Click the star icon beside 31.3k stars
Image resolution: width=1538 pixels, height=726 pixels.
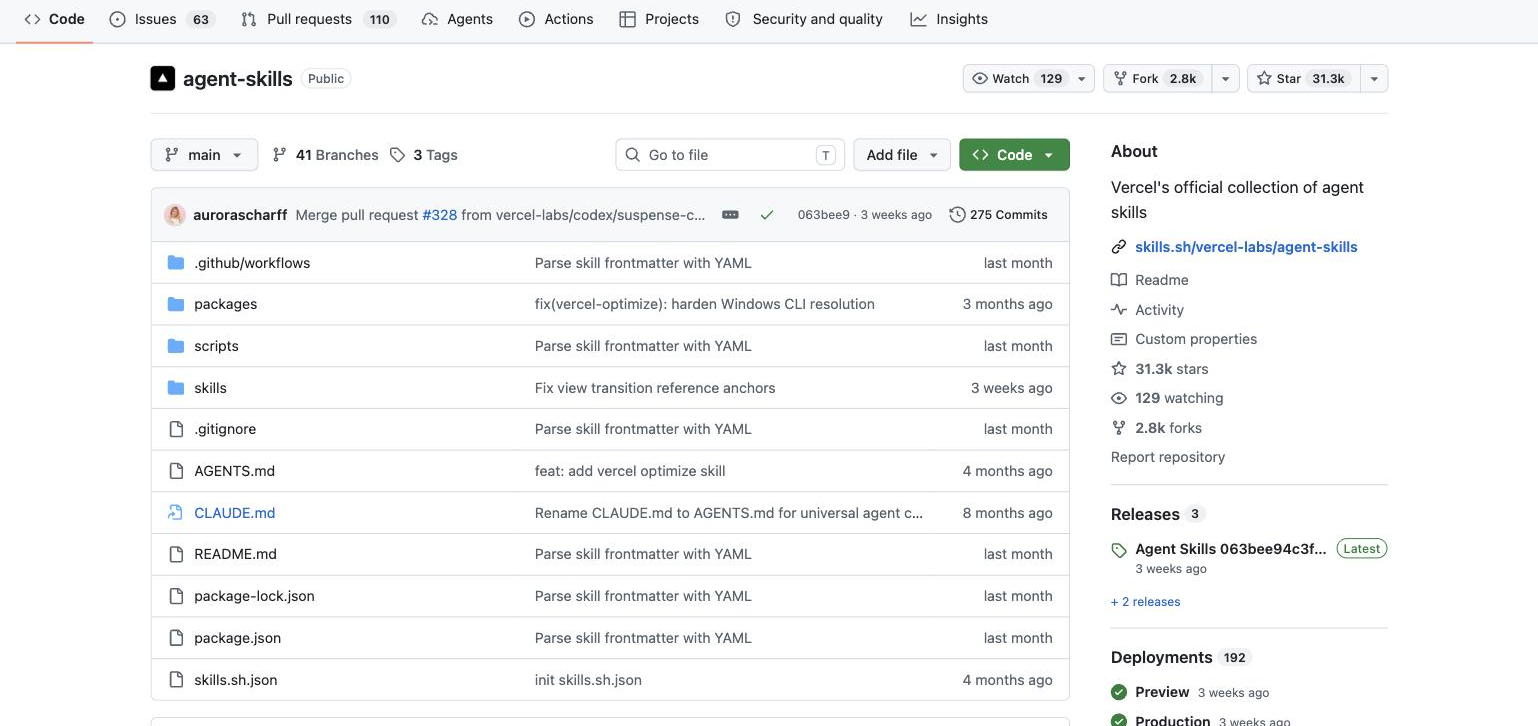(x=1119, y=369)
